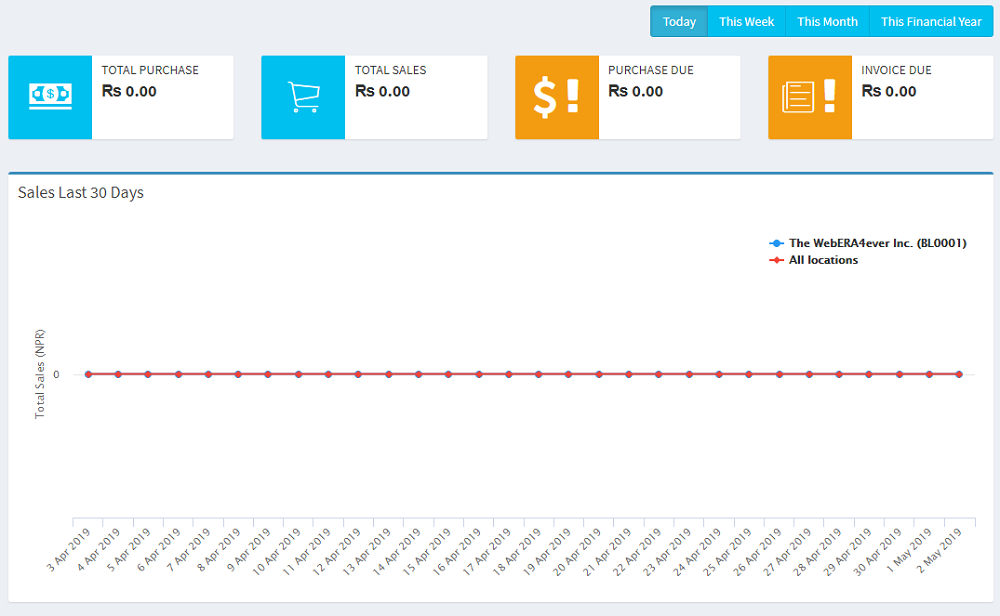Image resolution: width=1000 pixels, height=616 pixels.
Task: Switch to This Week filter
Action: (x=746, y=22)
